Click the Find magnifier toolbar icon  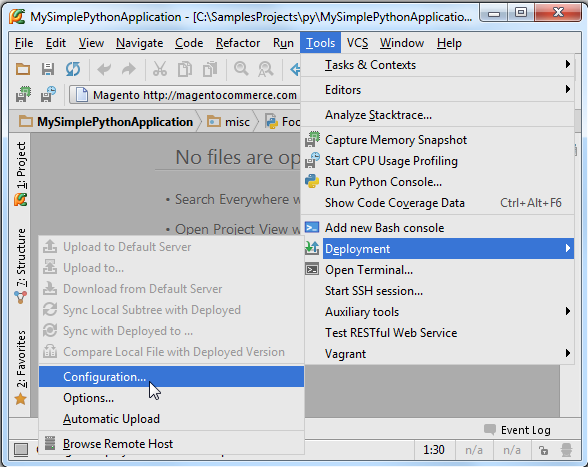point(241,69)
